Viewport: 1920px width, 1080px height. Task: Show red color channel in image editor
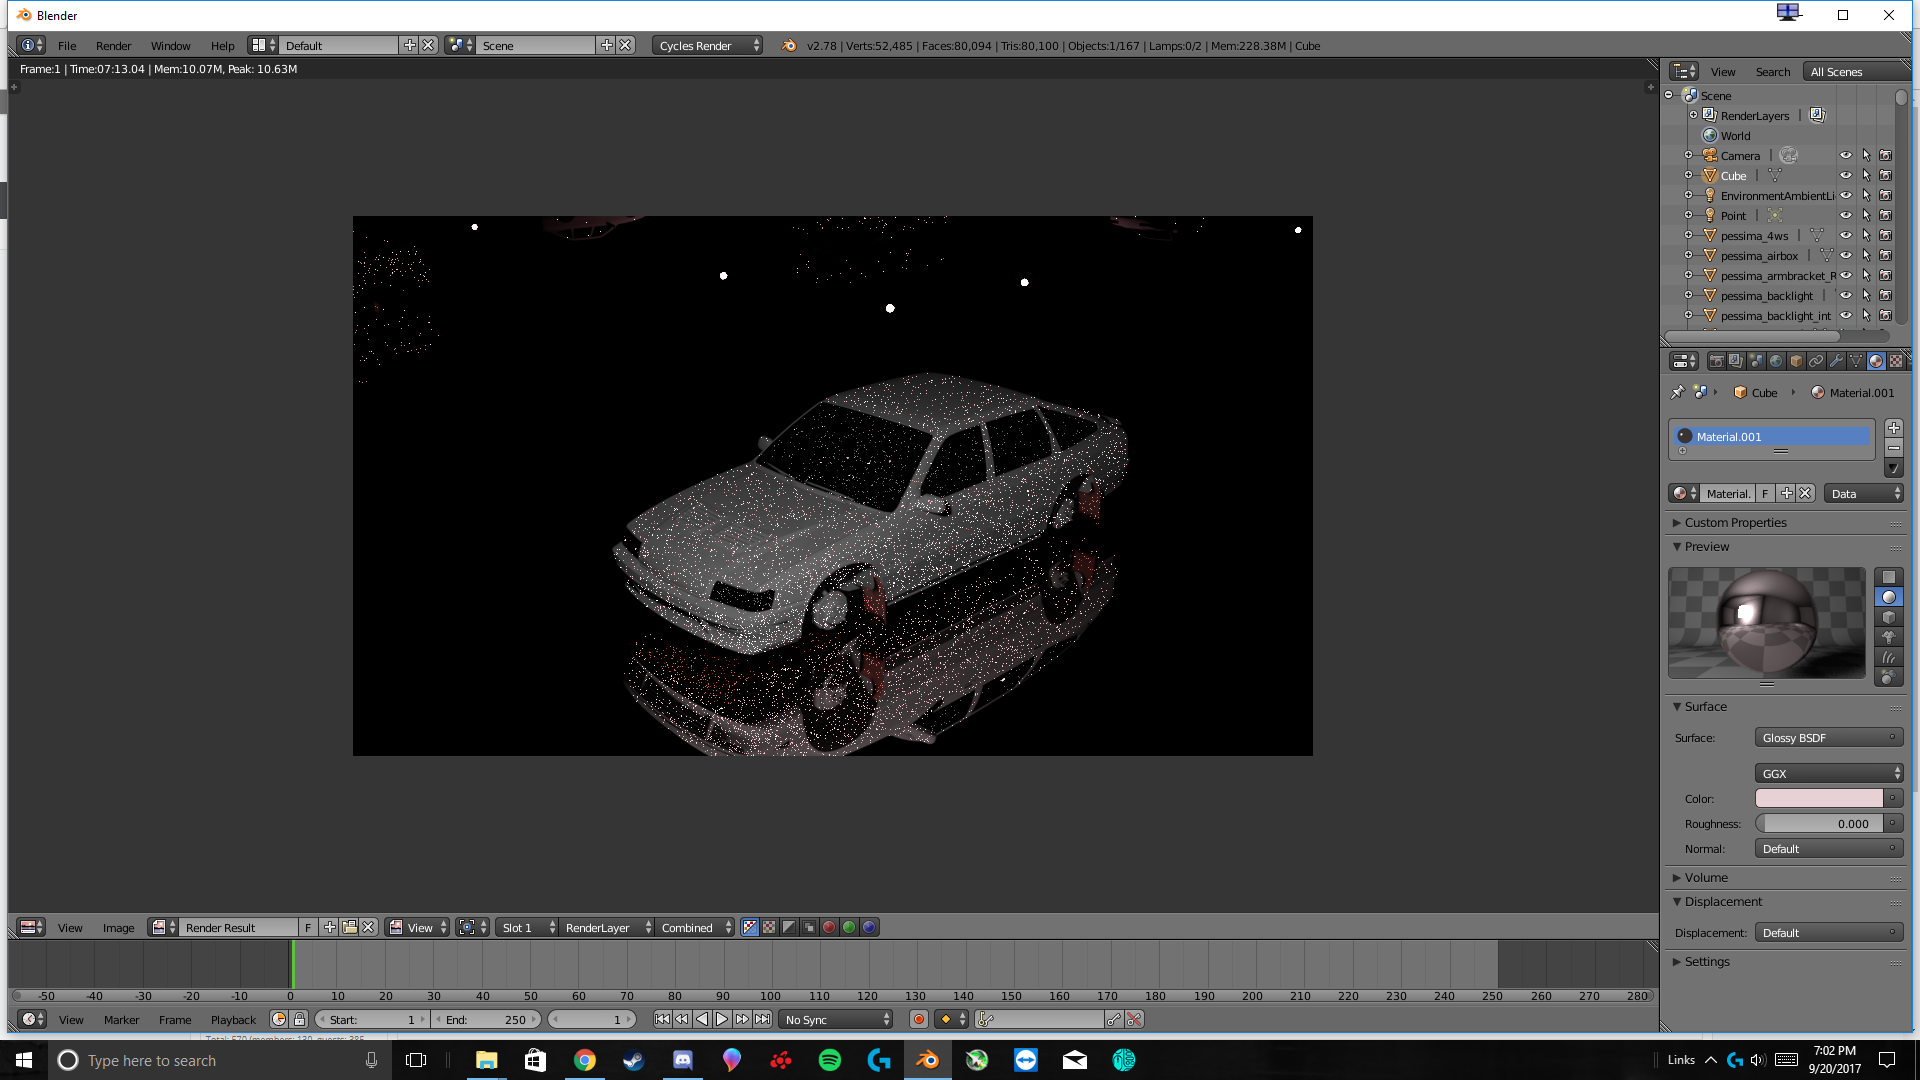tap(829, 927)
